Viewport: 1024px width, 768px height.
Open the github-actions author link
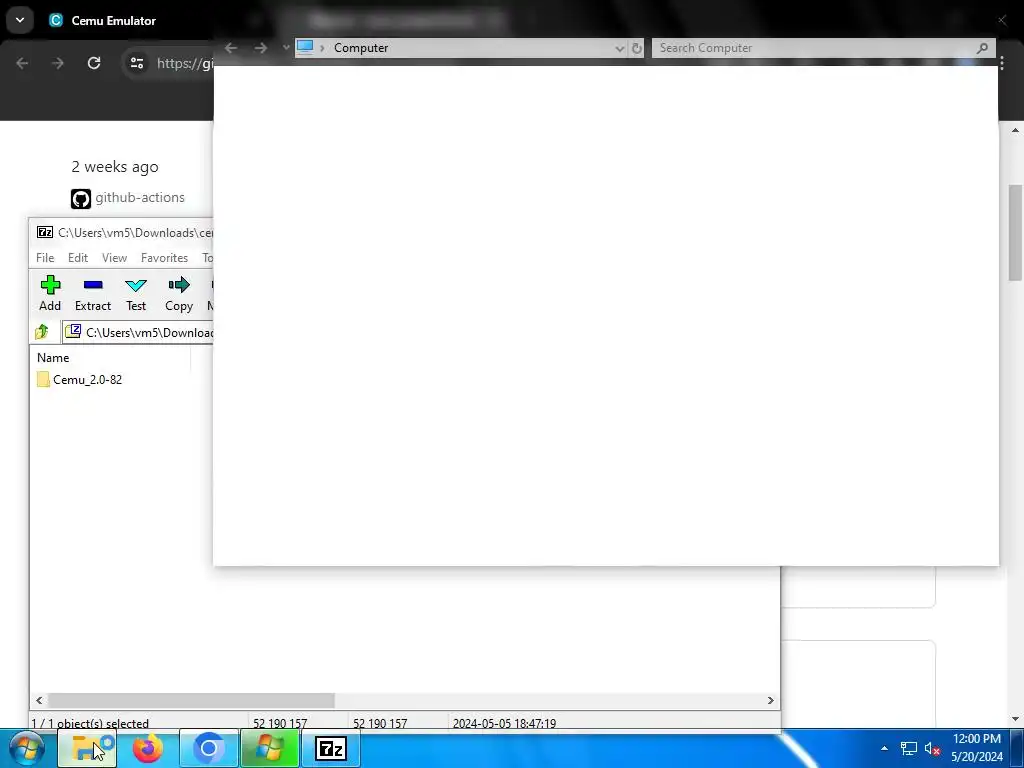pos(140,197)
